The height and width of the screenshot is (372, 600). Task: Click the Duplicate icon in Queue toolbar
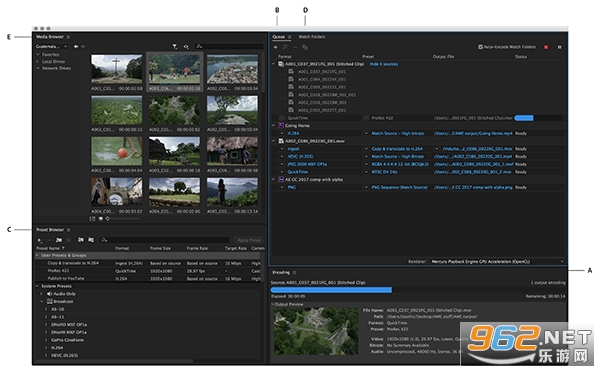(305, 47)
